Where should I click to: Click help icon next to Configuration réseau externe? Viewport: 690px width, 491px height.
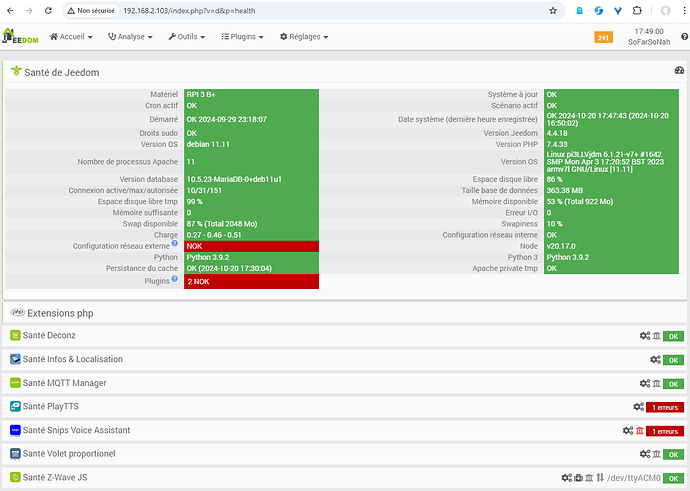(x=175, y=243)
